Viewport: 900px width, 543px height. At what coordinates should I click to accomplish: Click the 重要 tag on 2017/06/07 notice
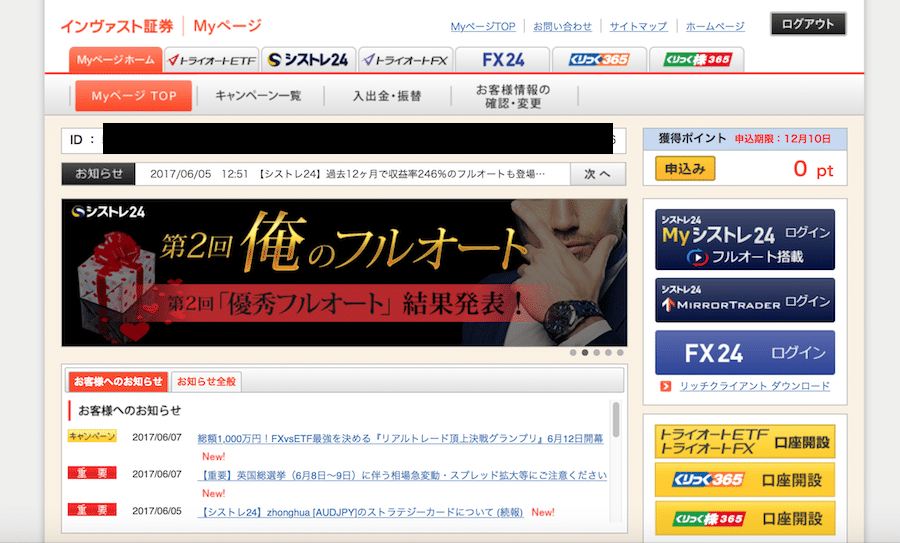[x=92, y=473]
